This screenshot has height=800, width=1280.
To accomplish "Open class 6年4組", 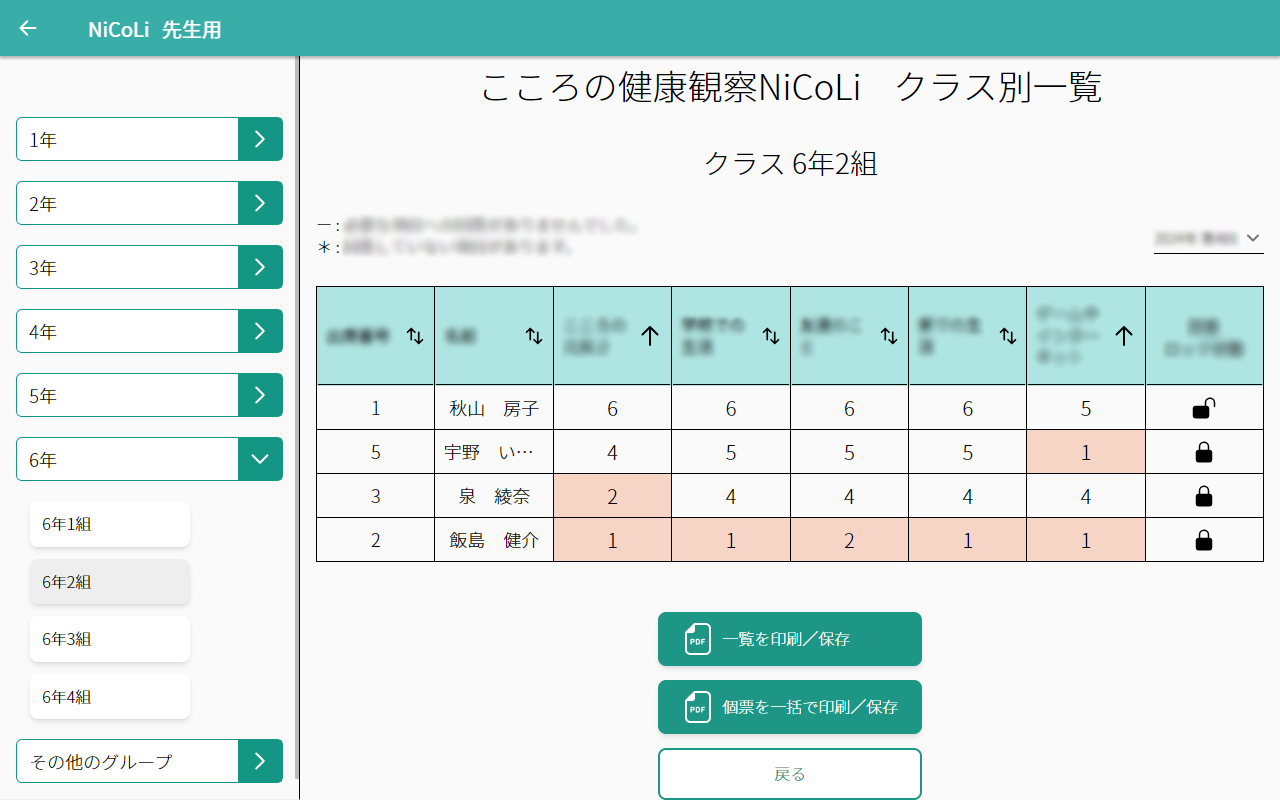I will pos(110,697).
